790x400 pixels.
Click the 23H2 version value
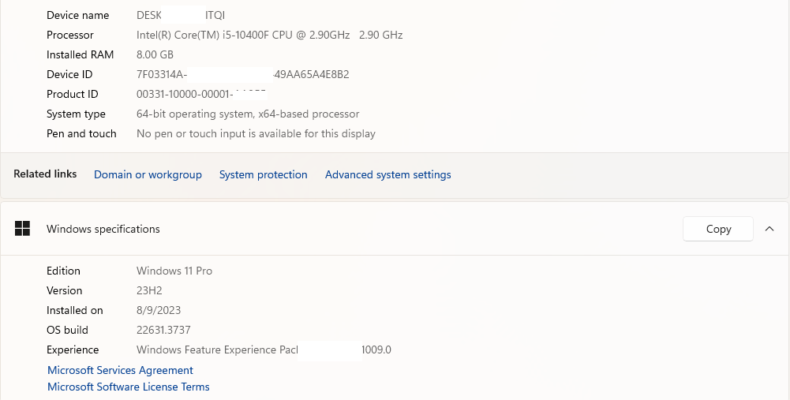point(149,291)
